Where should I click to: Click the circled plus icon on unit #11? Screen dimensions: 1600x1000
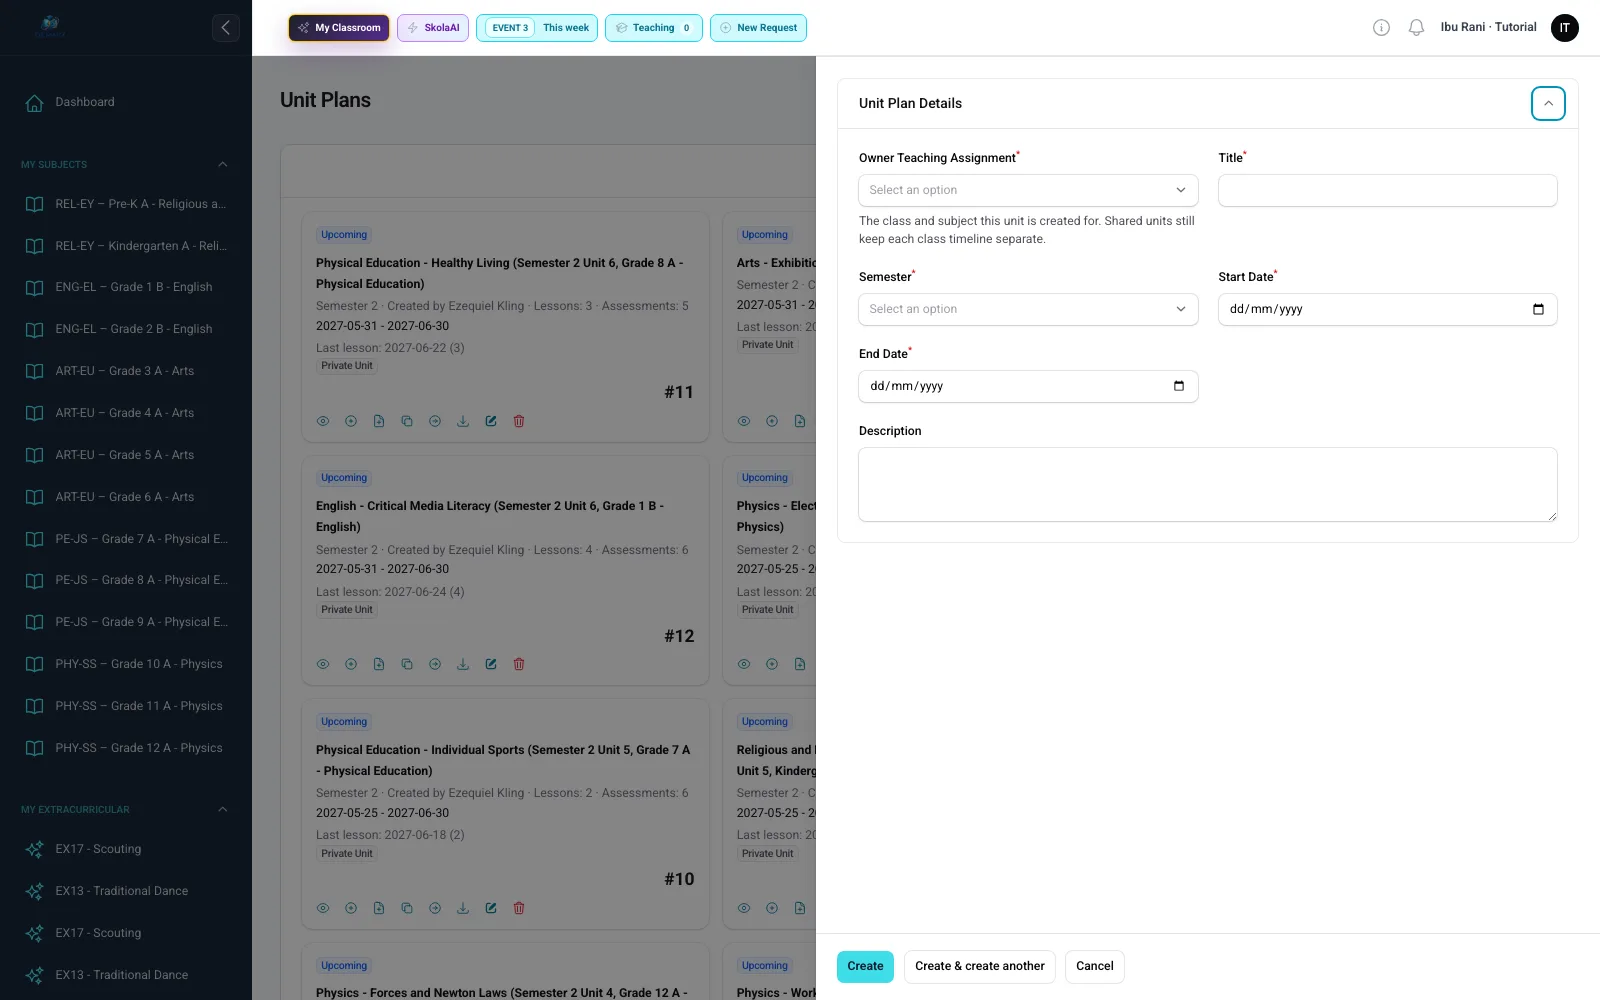(x=351, y=421)
